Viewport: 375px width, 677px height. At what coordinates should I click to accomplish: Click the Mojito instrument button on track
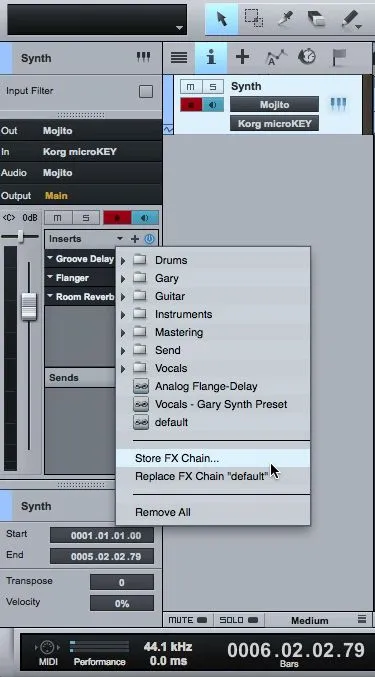tap(274, 104)
